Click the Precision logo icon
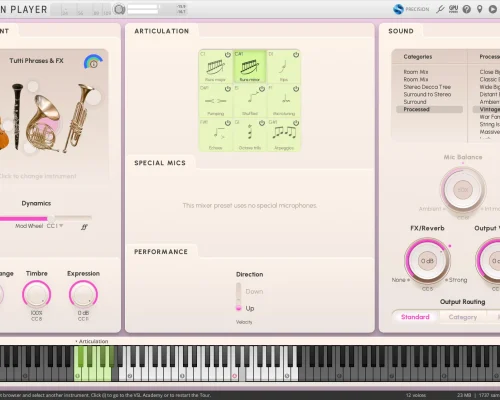Viewport: 500px width, 400px height. coord(398,9)
